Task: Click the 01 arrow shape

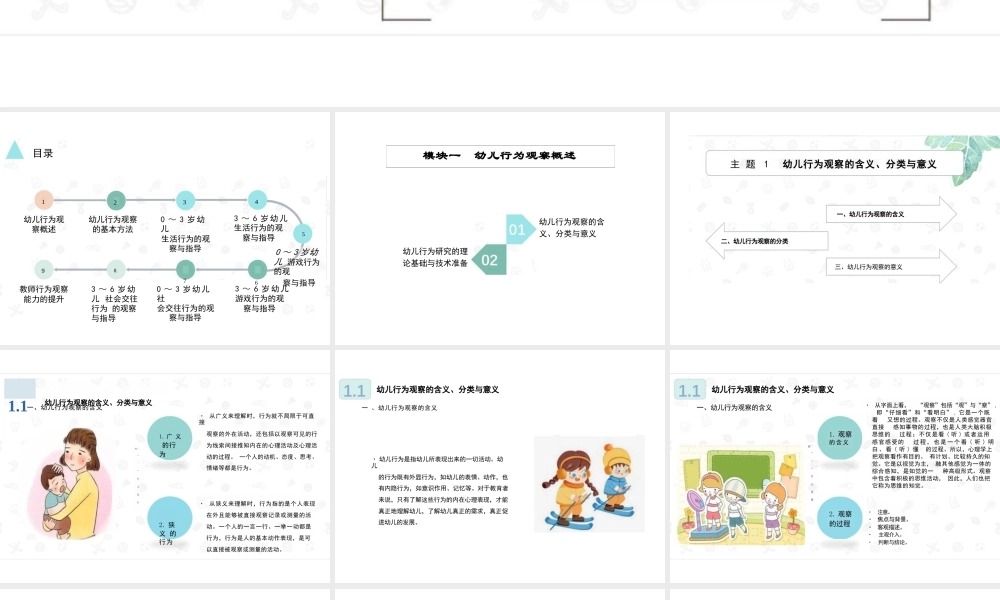Action: [x=520, y=230]
